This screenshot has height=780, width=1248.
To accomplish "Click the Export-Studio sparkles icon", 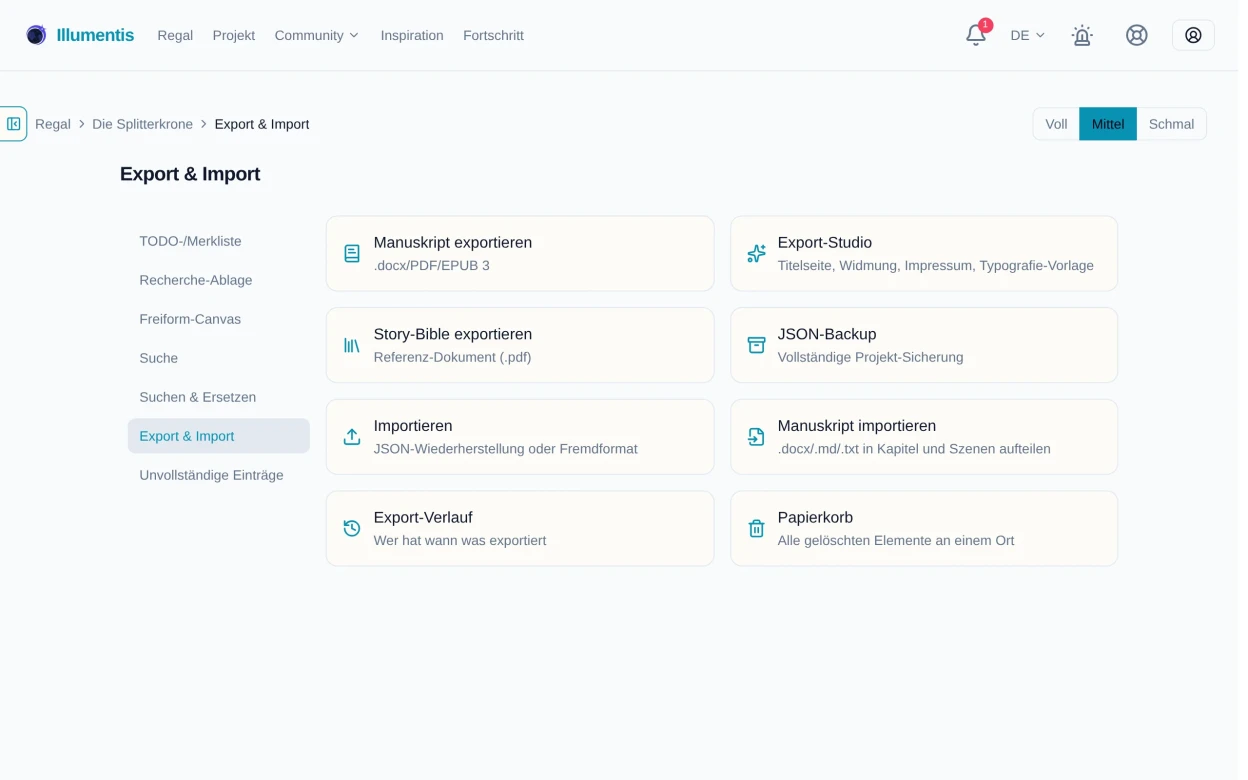I will 756,254.
